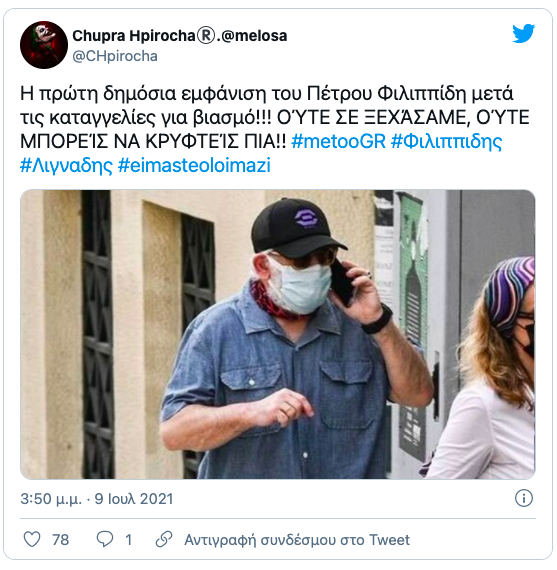557x570 pixels.
Task: Open the tweet info circle icon
Action: [524, 498]
